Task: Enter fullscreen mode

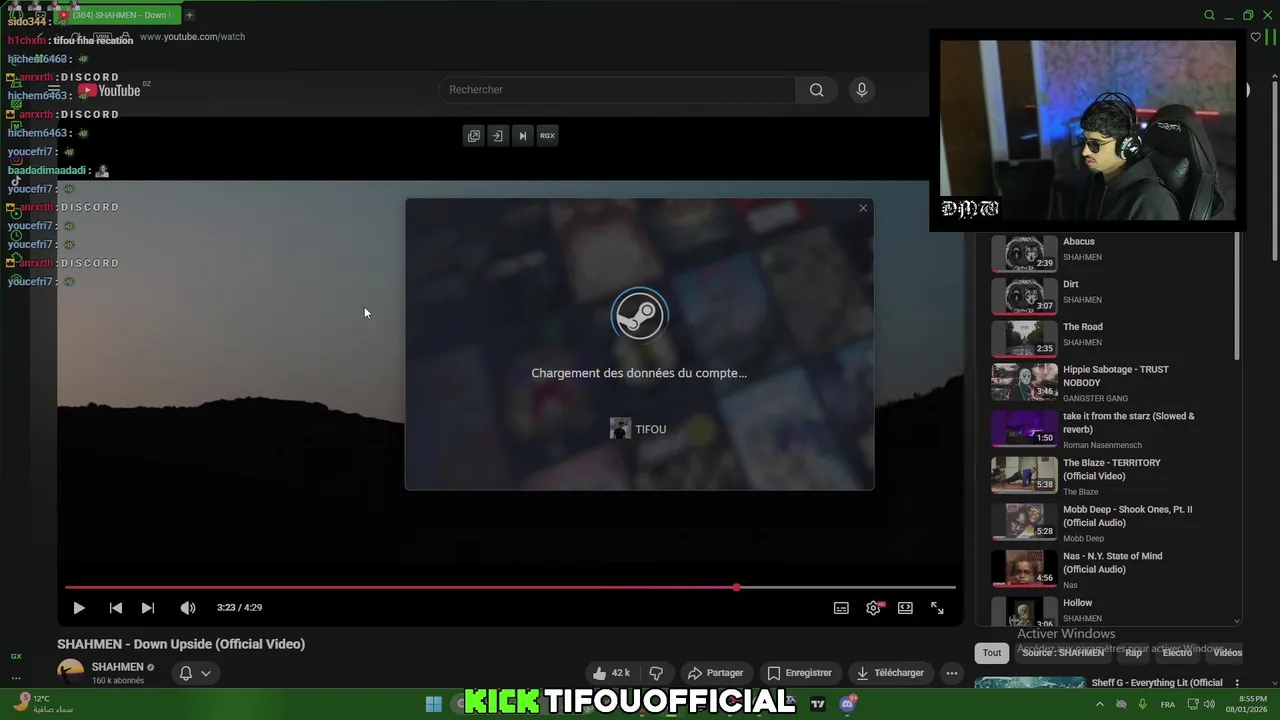Action: 937,608
